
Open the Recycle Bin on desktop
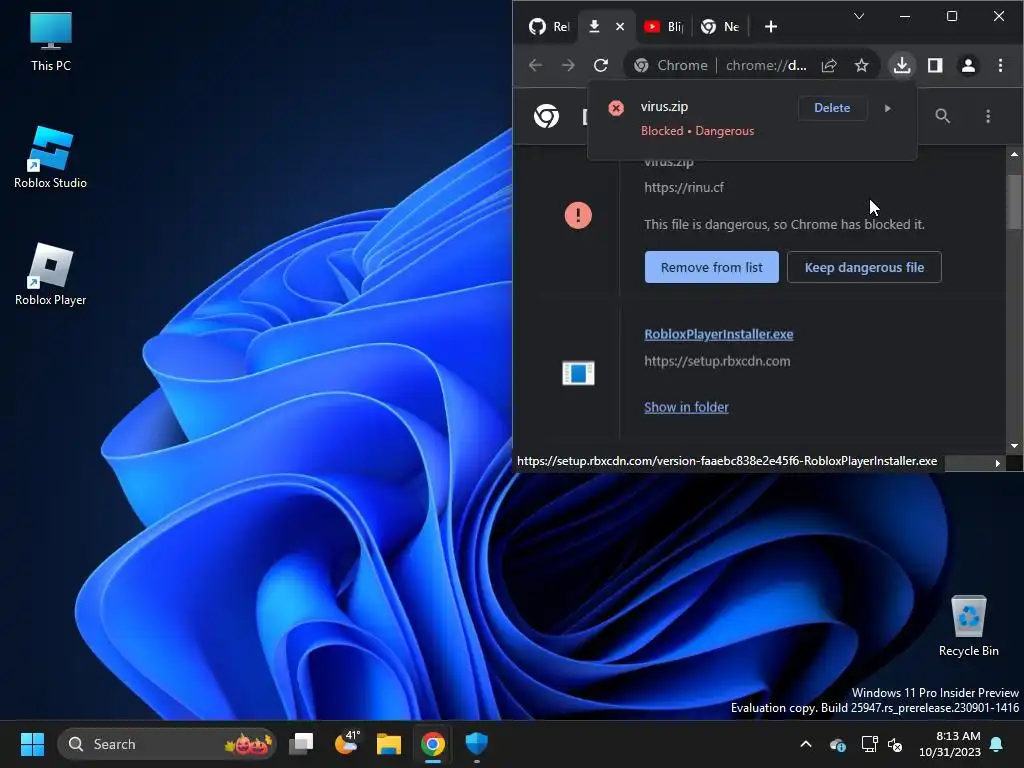point(968,625)
